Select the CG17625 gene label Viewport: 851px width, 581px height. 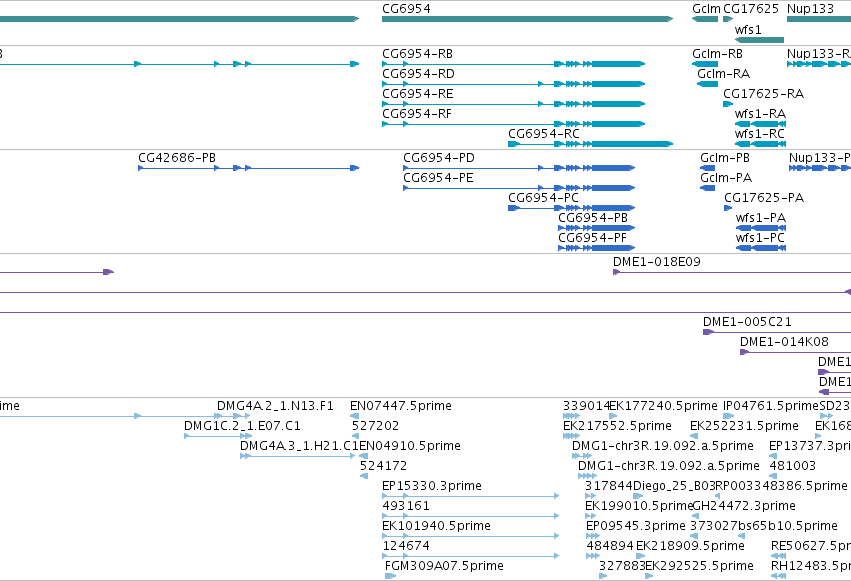[751, 9]
